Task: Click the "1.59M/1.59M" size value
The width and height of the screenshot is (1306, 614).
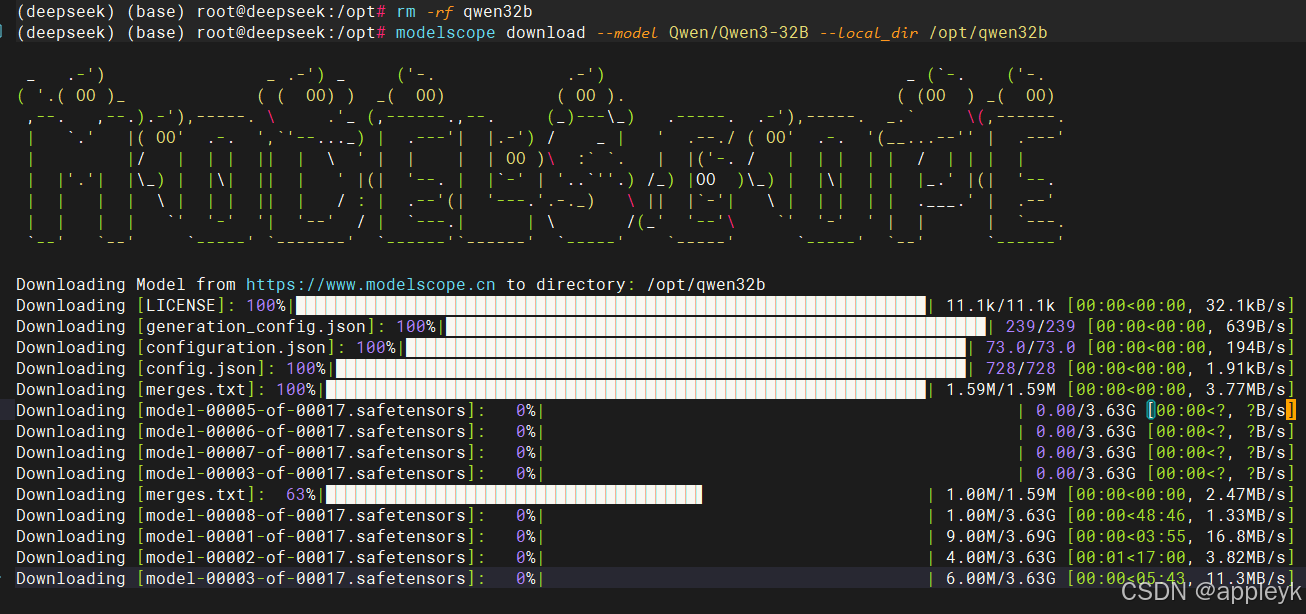Action: click(1001, 390)
